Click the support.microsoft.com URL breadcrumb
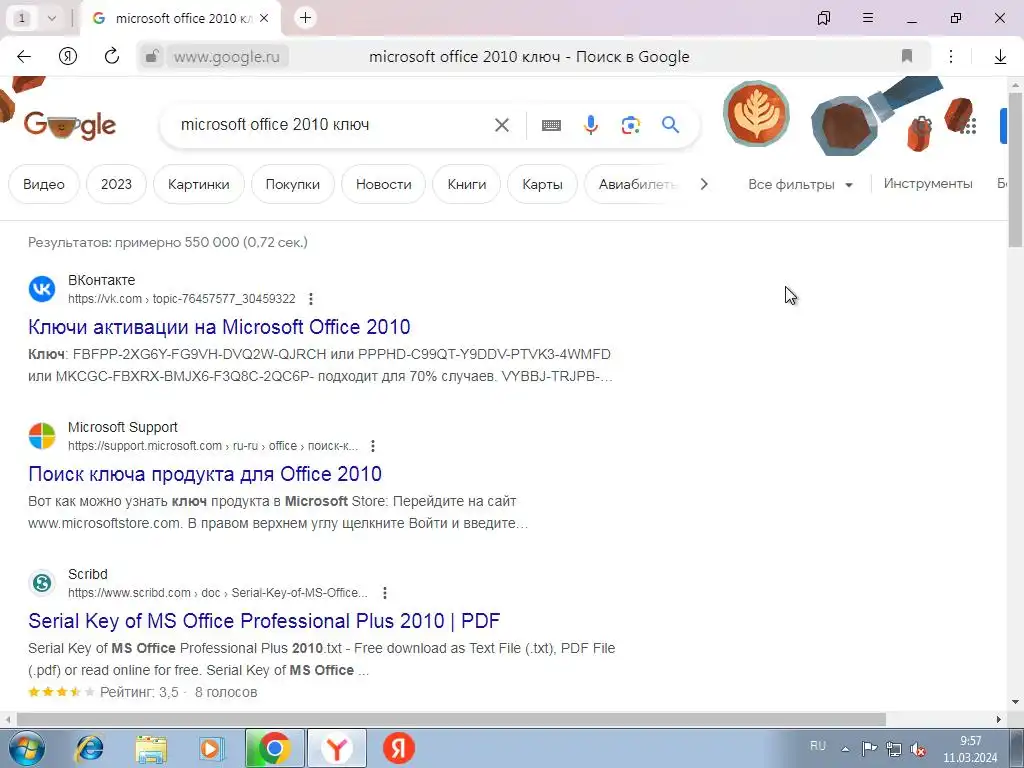 tap(213, 446)
